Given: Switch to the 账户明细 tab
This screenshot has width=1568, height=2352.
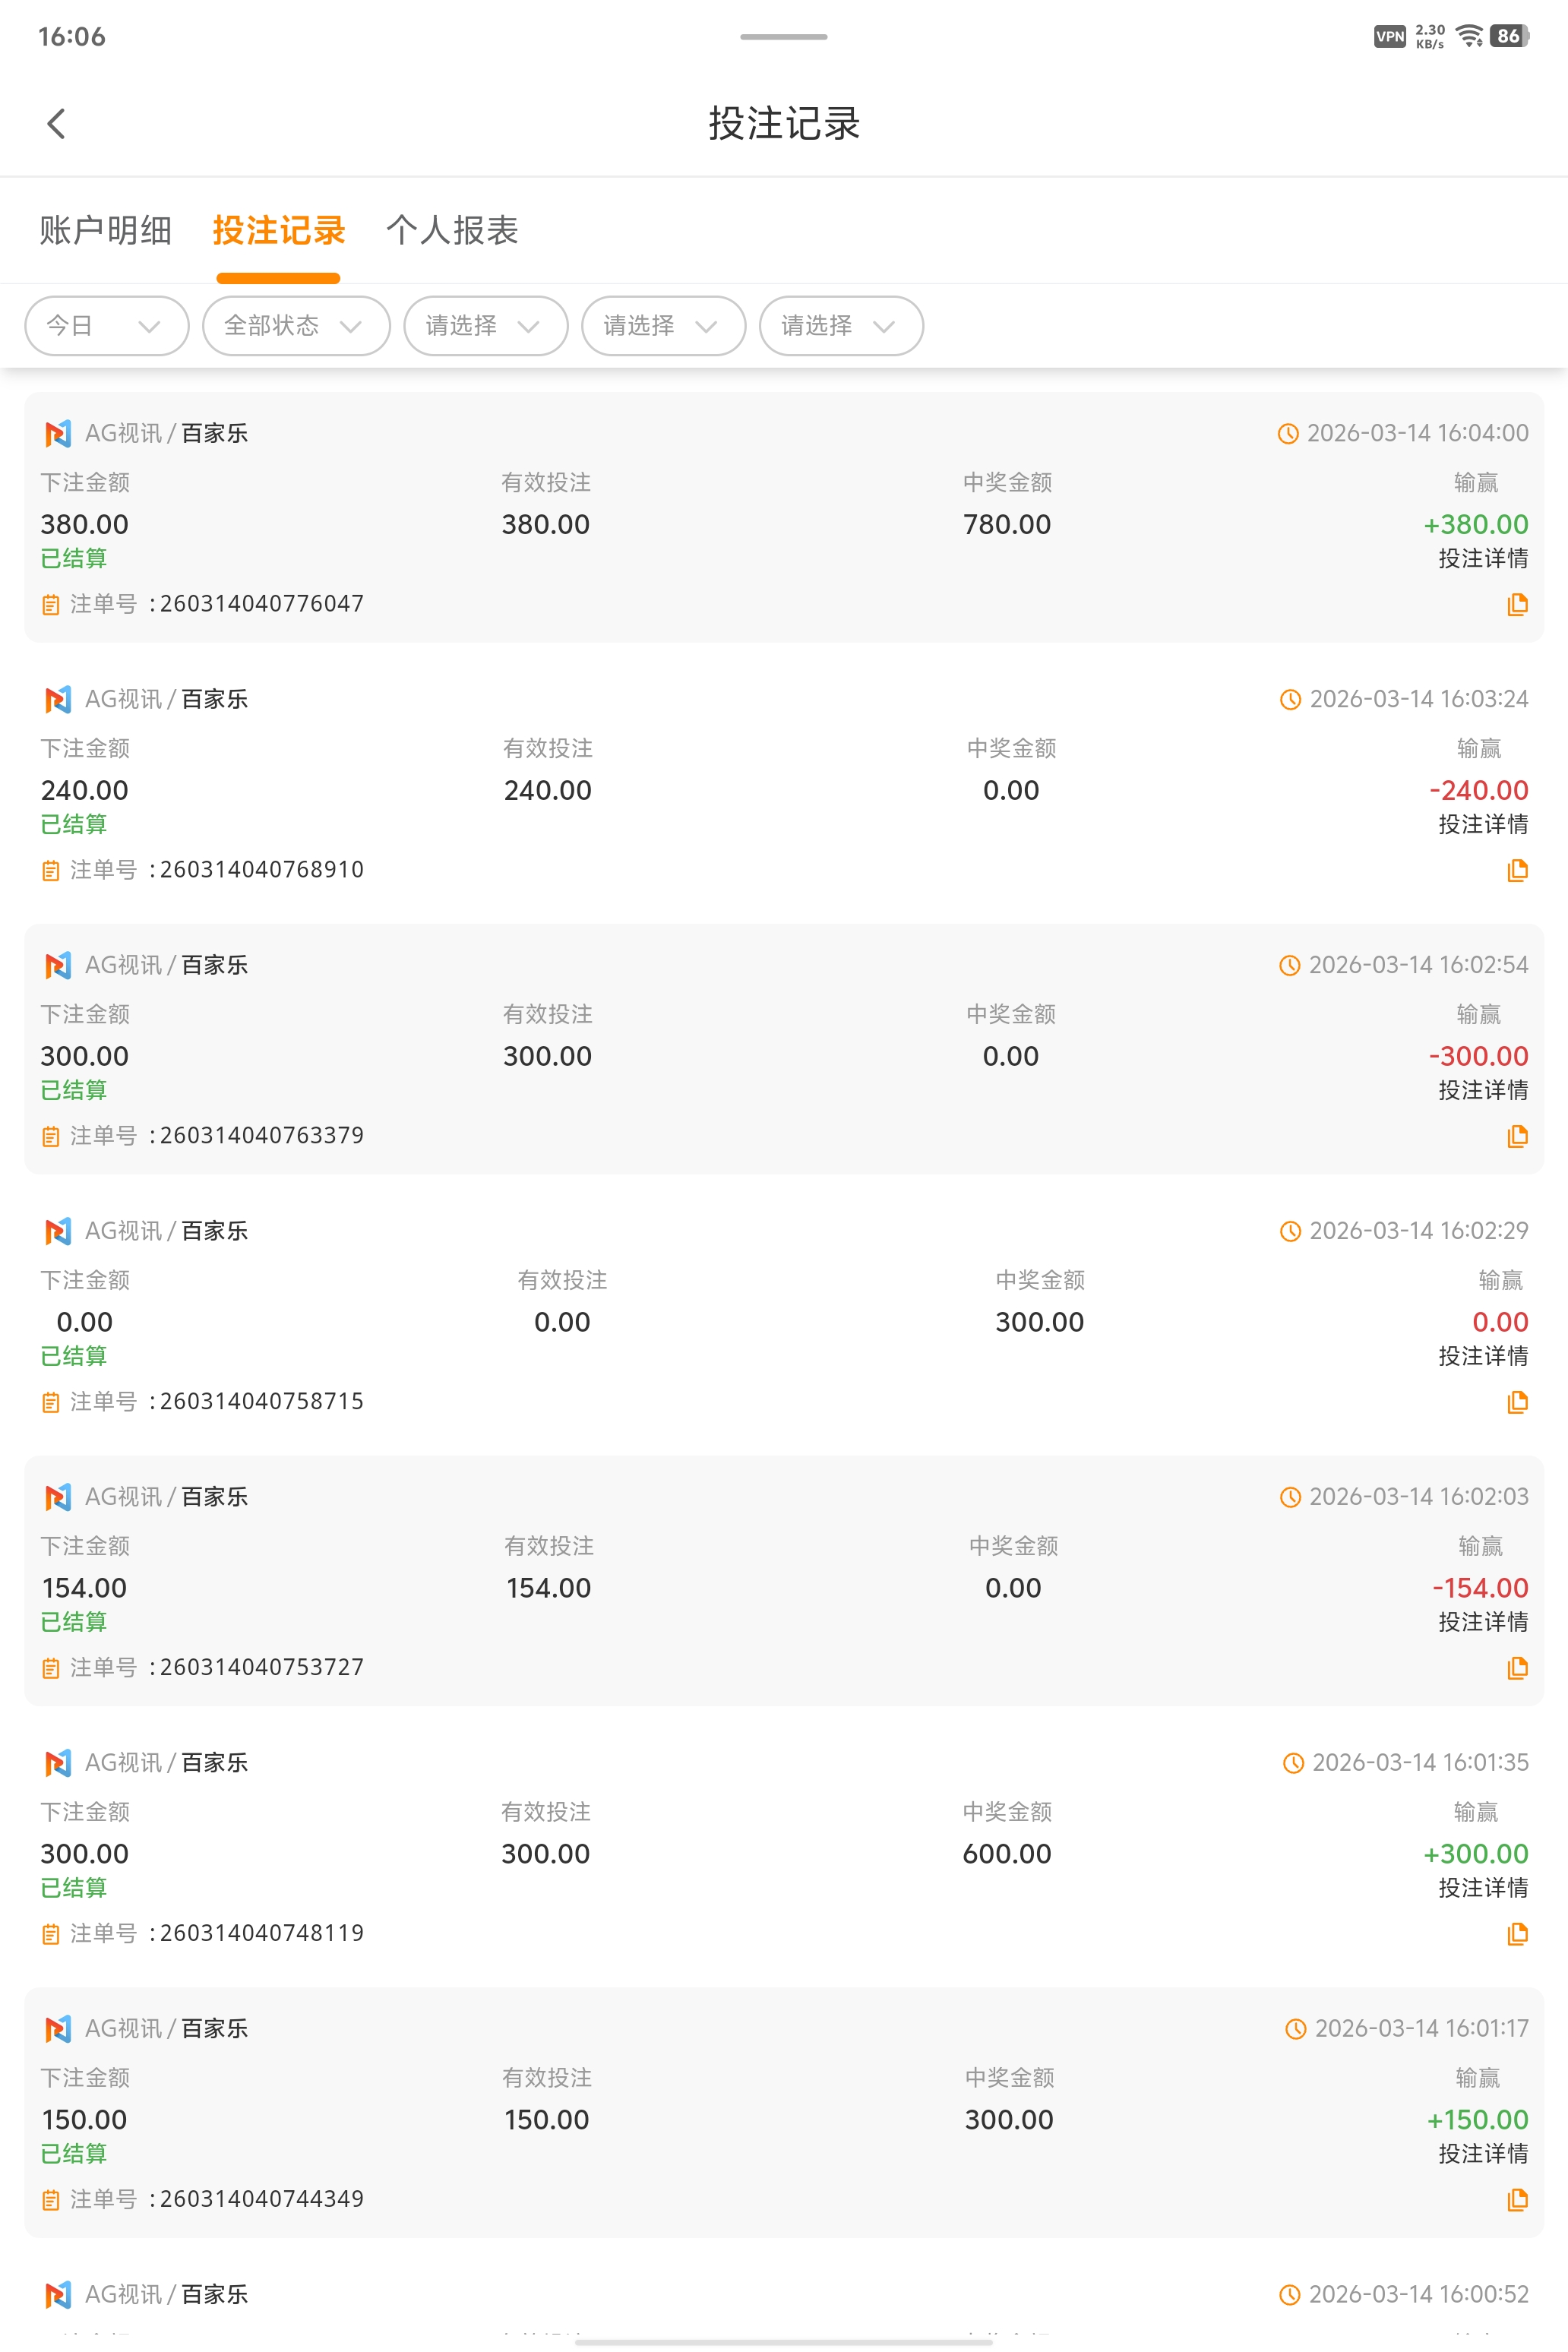Looking at the screenshot, I should pos(106,231).
